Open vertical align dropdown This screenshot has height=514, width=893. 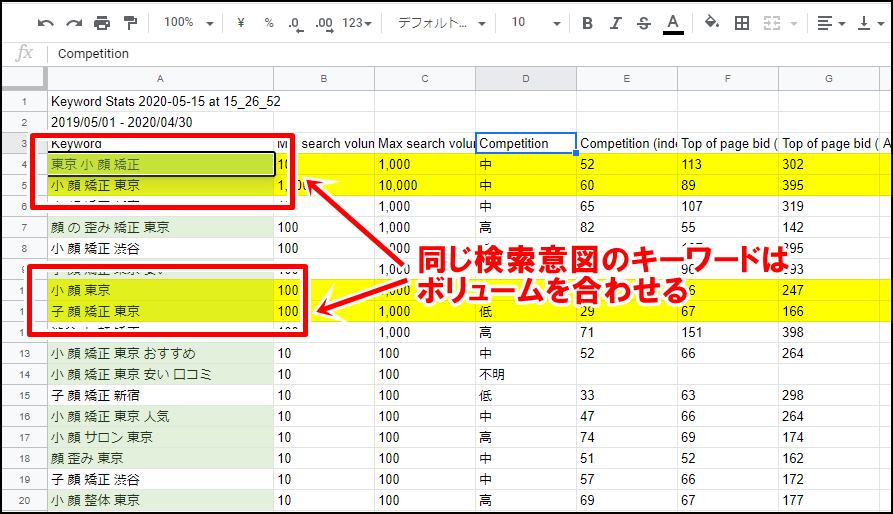[871, 23]
